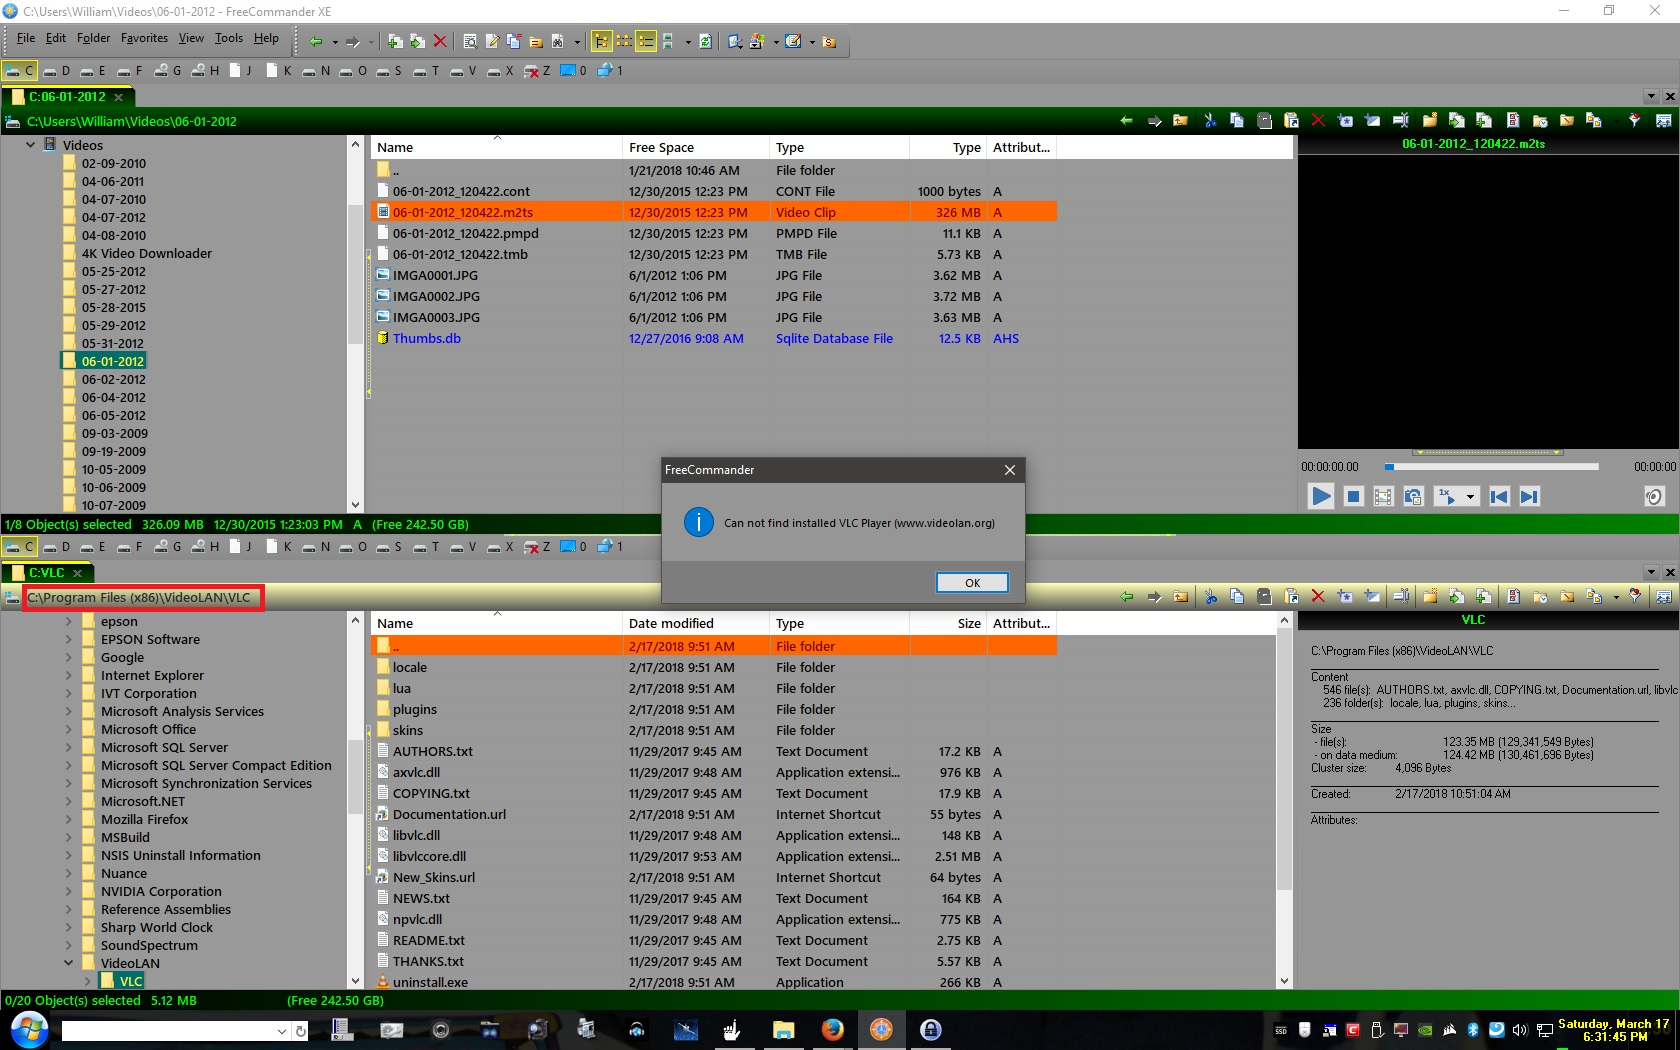Select drive G in top drive bar

(x=170, y=71)
